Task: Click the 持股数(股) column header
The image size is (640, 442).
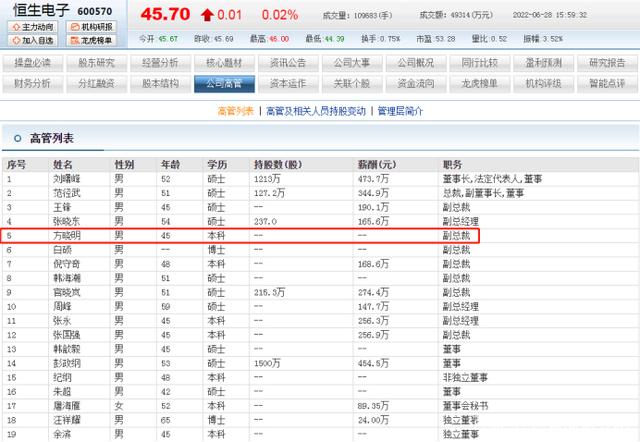Action: [x=278, y=165]
